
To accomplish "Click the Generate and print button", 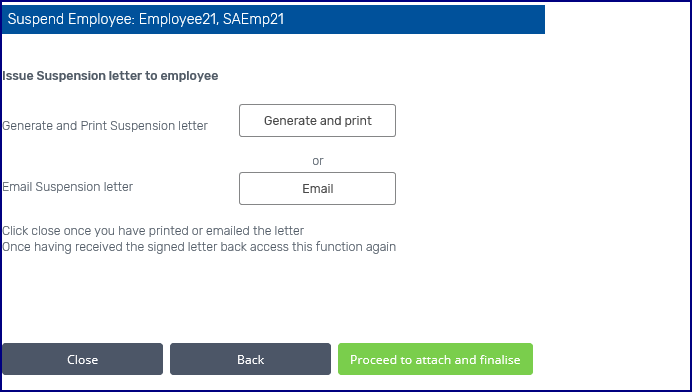I will [317, 121].
